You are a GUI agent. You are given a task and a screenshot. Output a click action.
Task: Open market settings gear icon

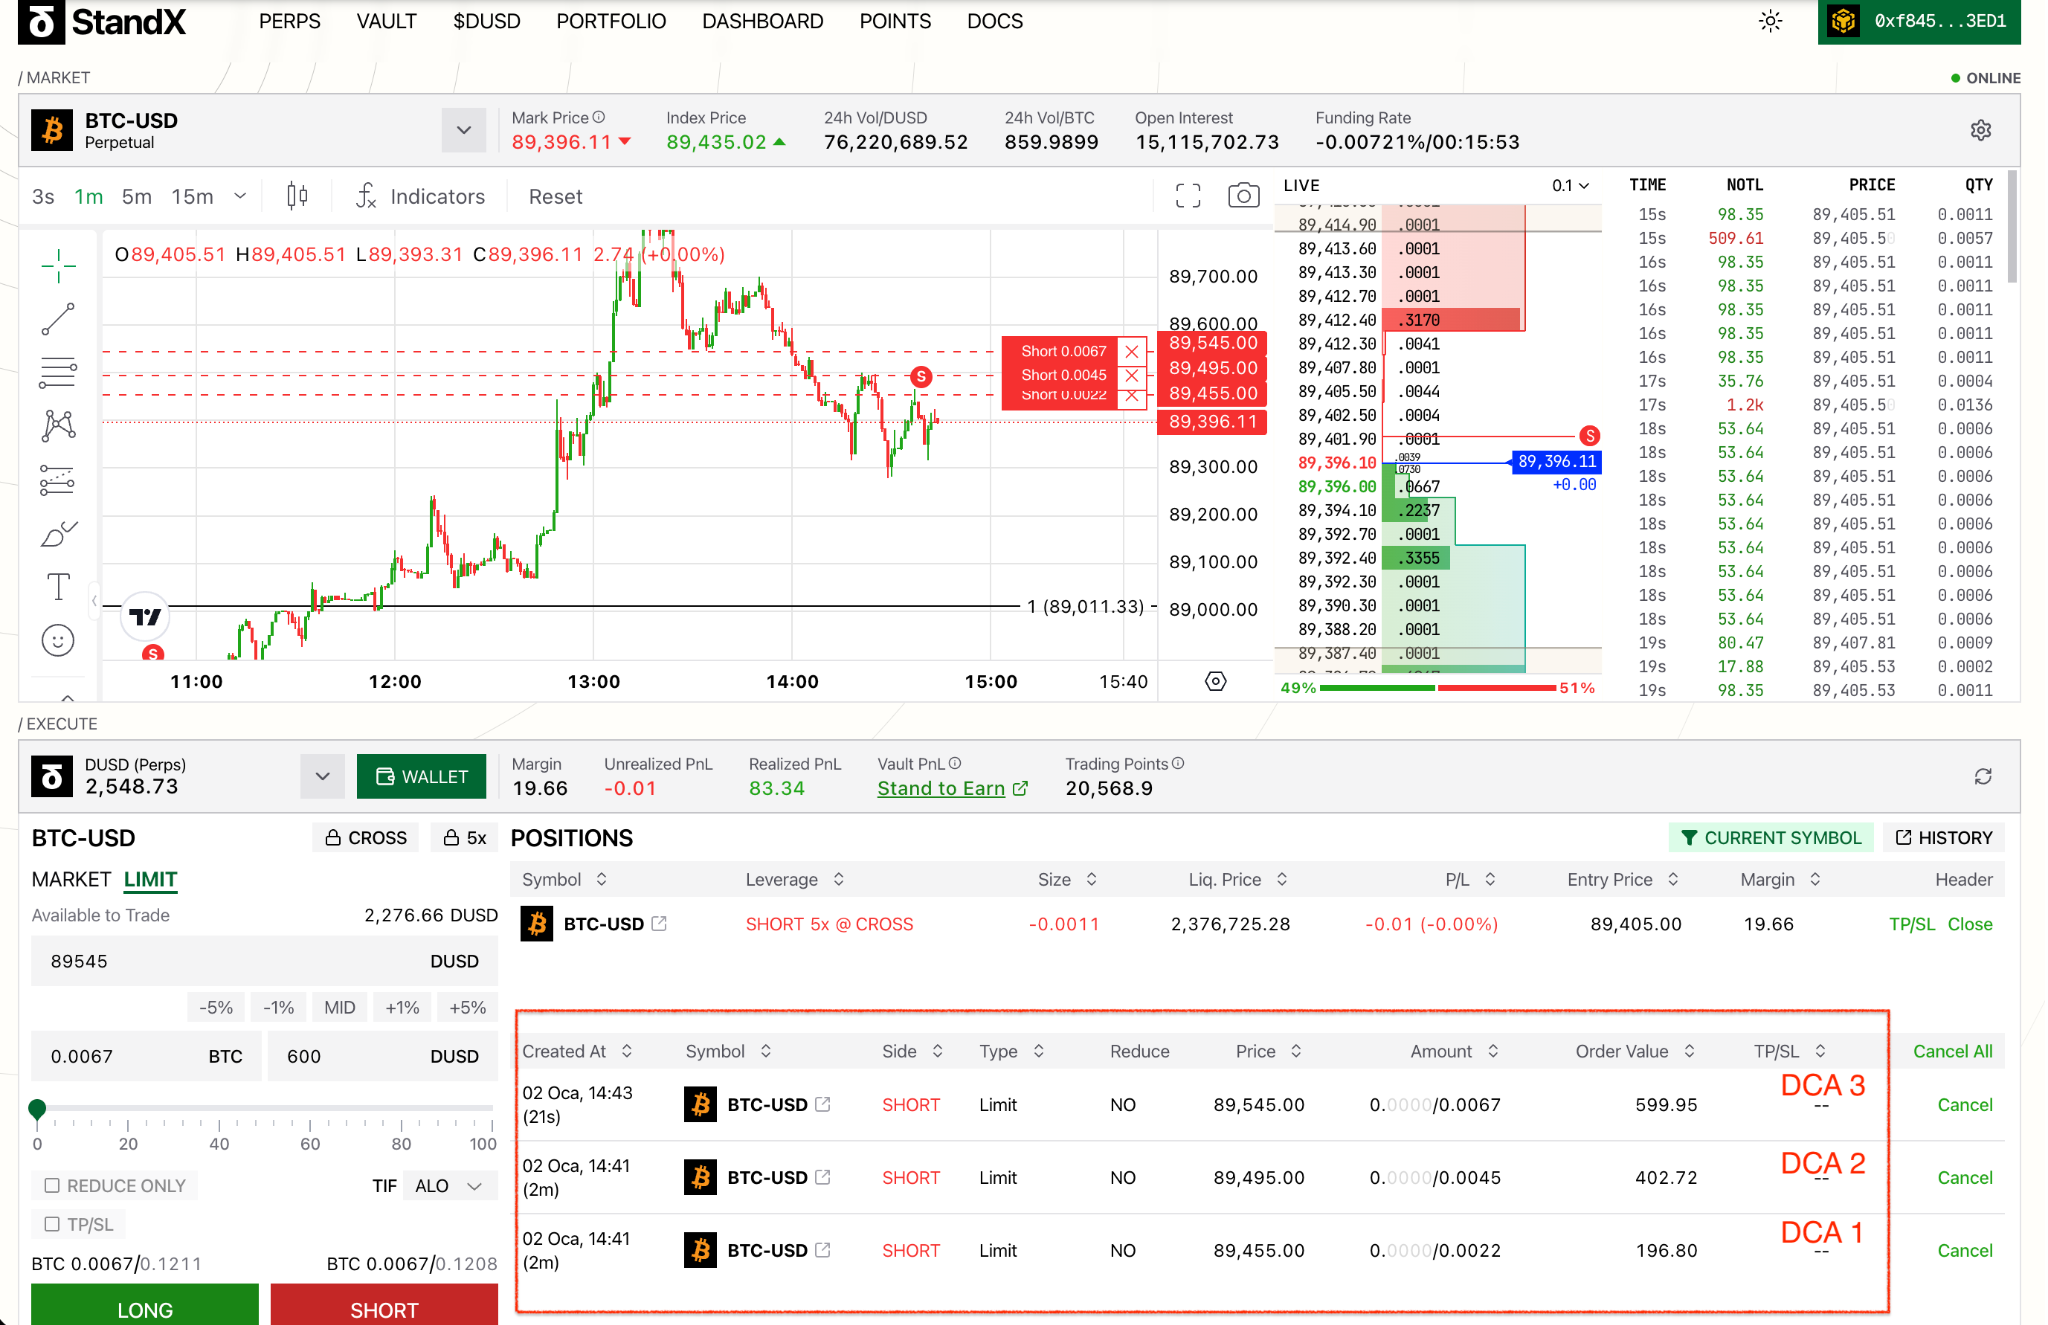click(x=1981, y=130)
